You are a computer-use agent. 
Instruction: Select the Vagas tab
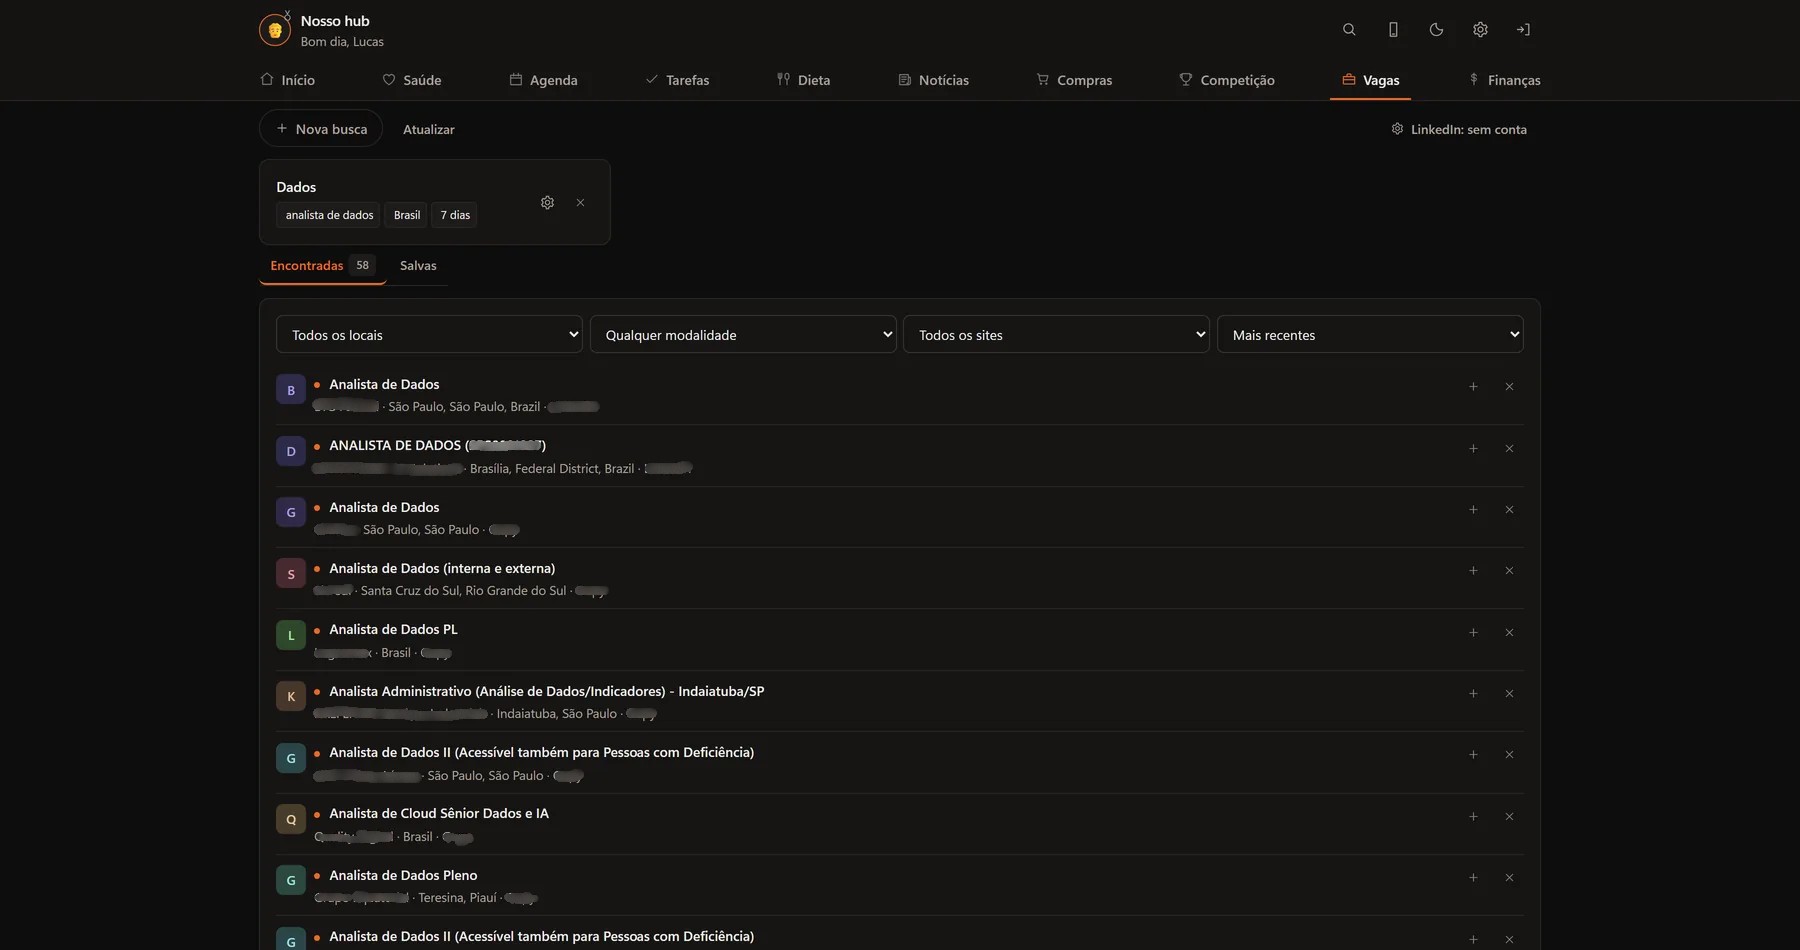pyautogui.click(x=1370, y=80)
